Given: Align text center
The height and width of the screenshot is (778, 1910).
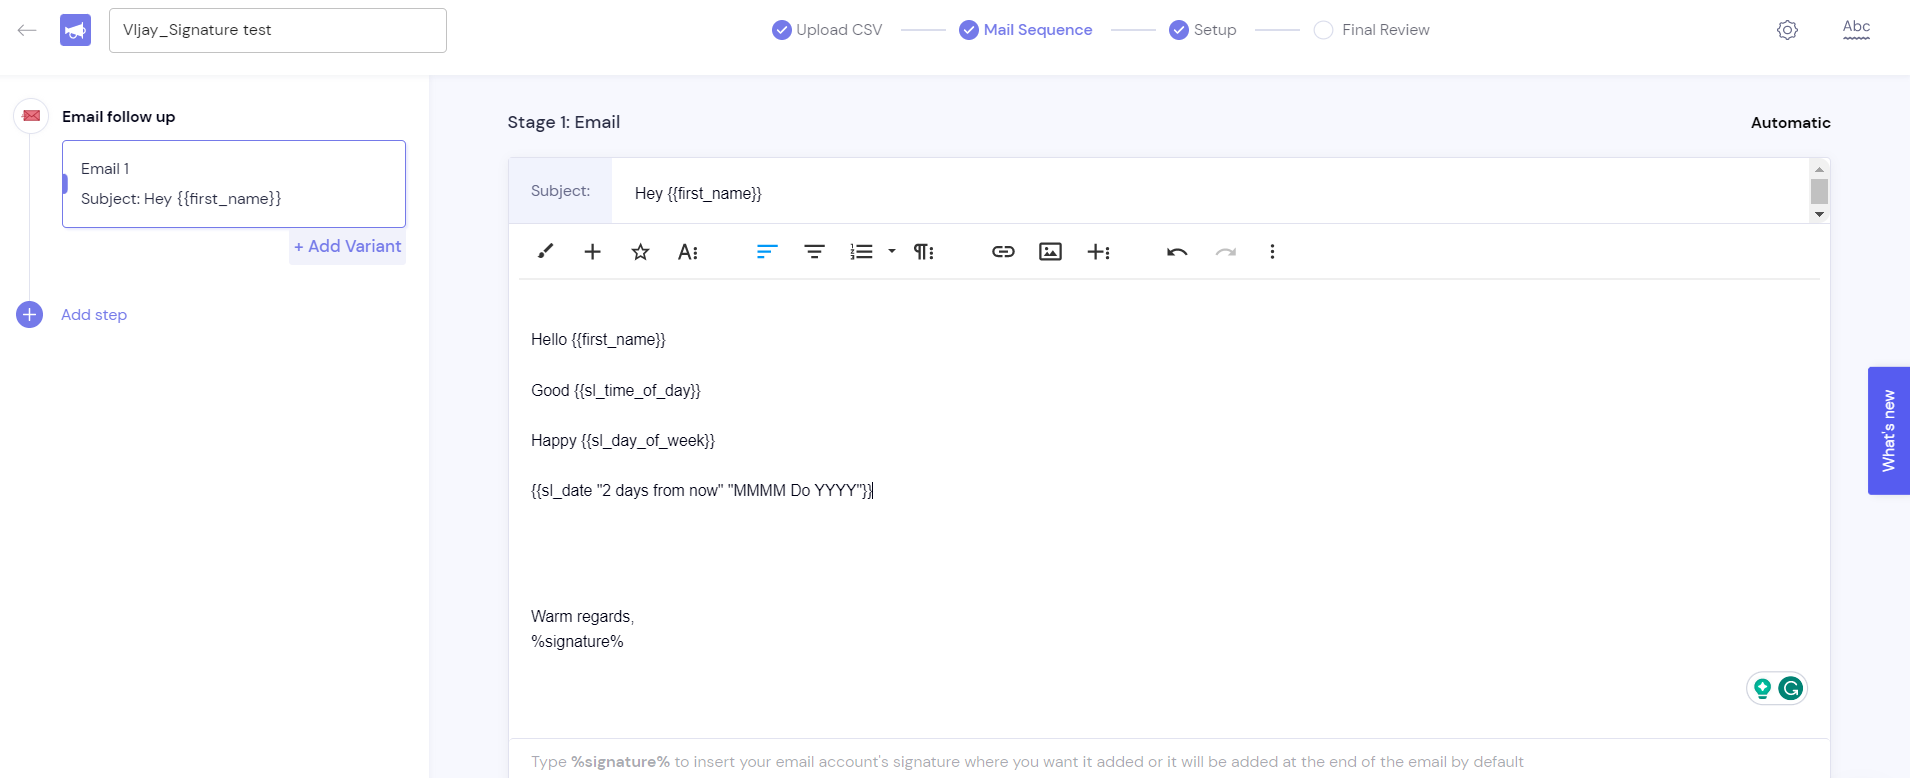Looking at the screenshot, I should click(x=815, y=252).
